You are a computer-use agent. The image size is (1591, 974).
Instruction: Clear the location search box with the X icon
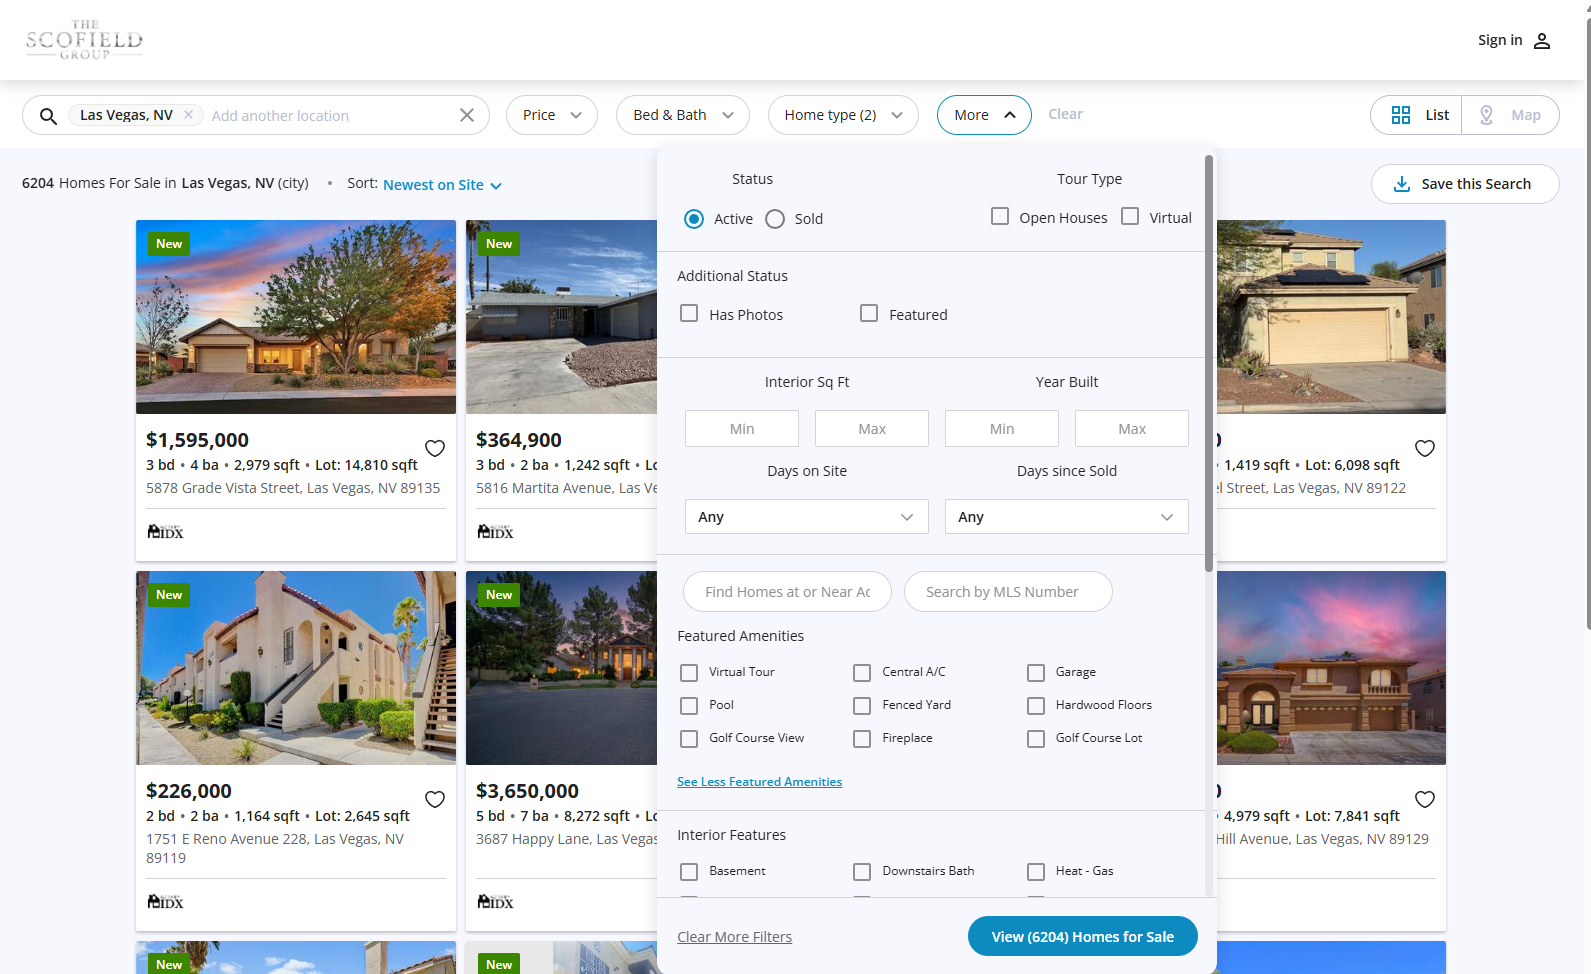coord(467,115)
